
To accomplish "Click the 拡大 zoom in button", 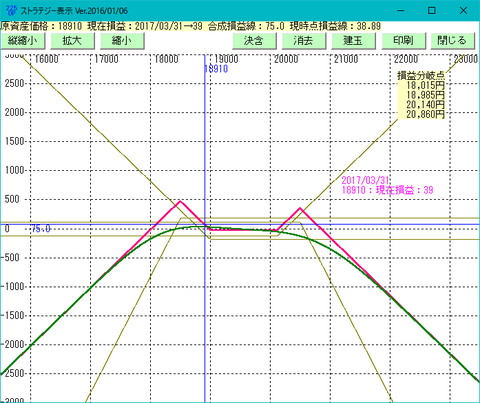I will 72,41.
